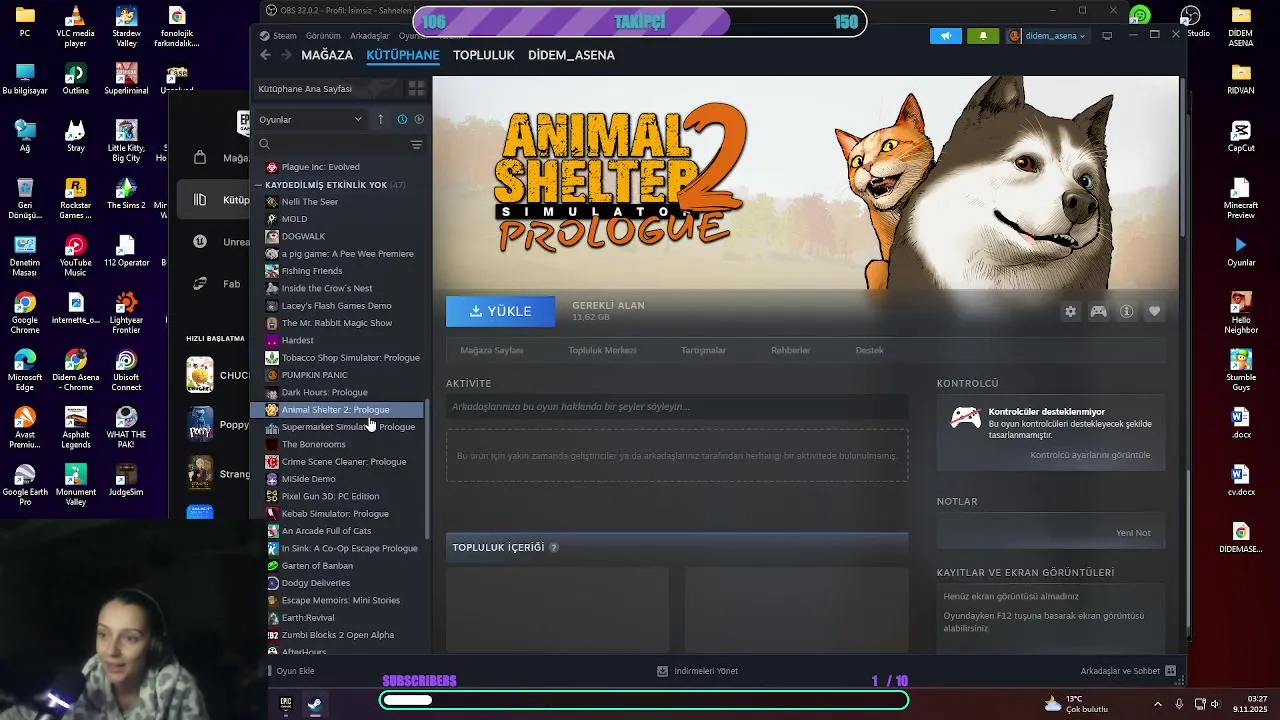This screenshot has height=720, width=1280.
Task: Open Destek game tab
Action: coord(869,350)
